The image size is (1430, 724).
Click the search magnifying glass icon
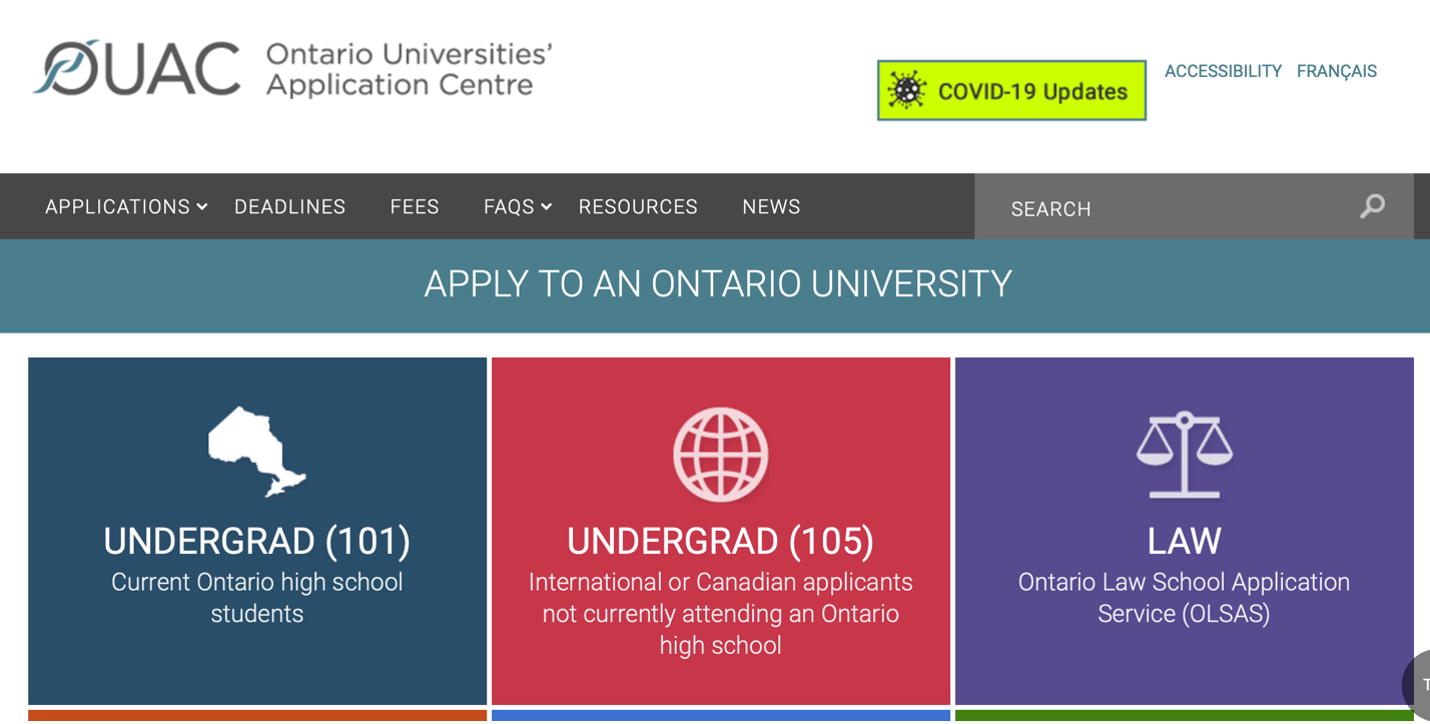point(1372,206)
